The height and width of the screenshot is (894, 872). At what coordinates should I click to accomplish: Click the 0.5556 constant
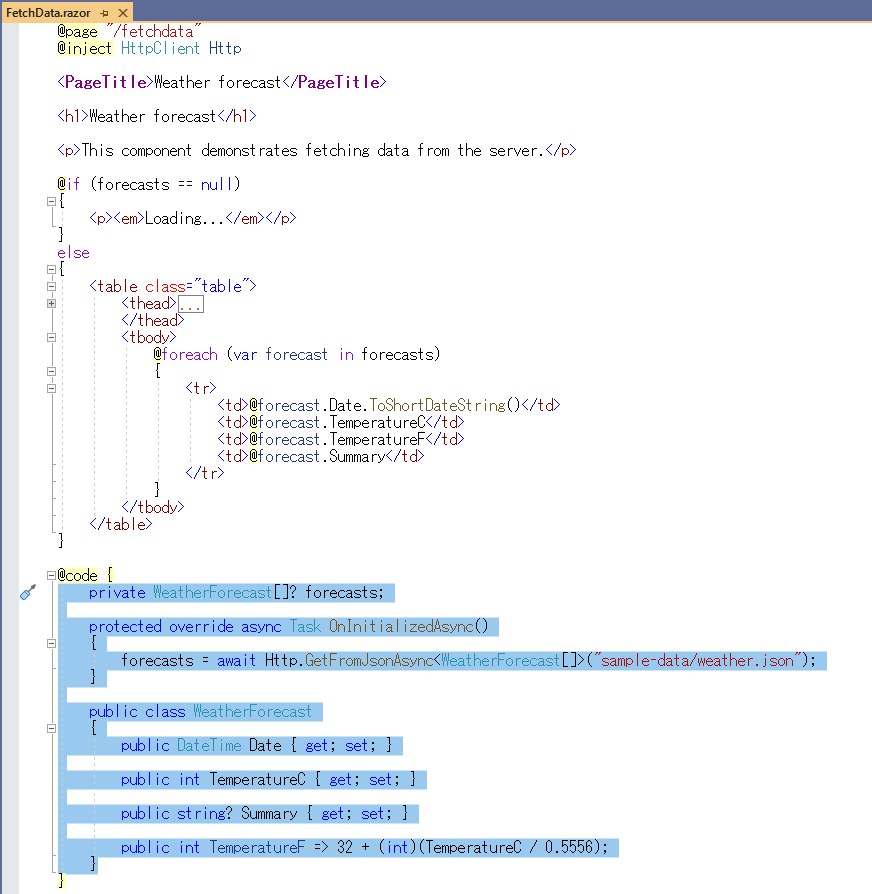pyautogui.click(x=569, y=847)
